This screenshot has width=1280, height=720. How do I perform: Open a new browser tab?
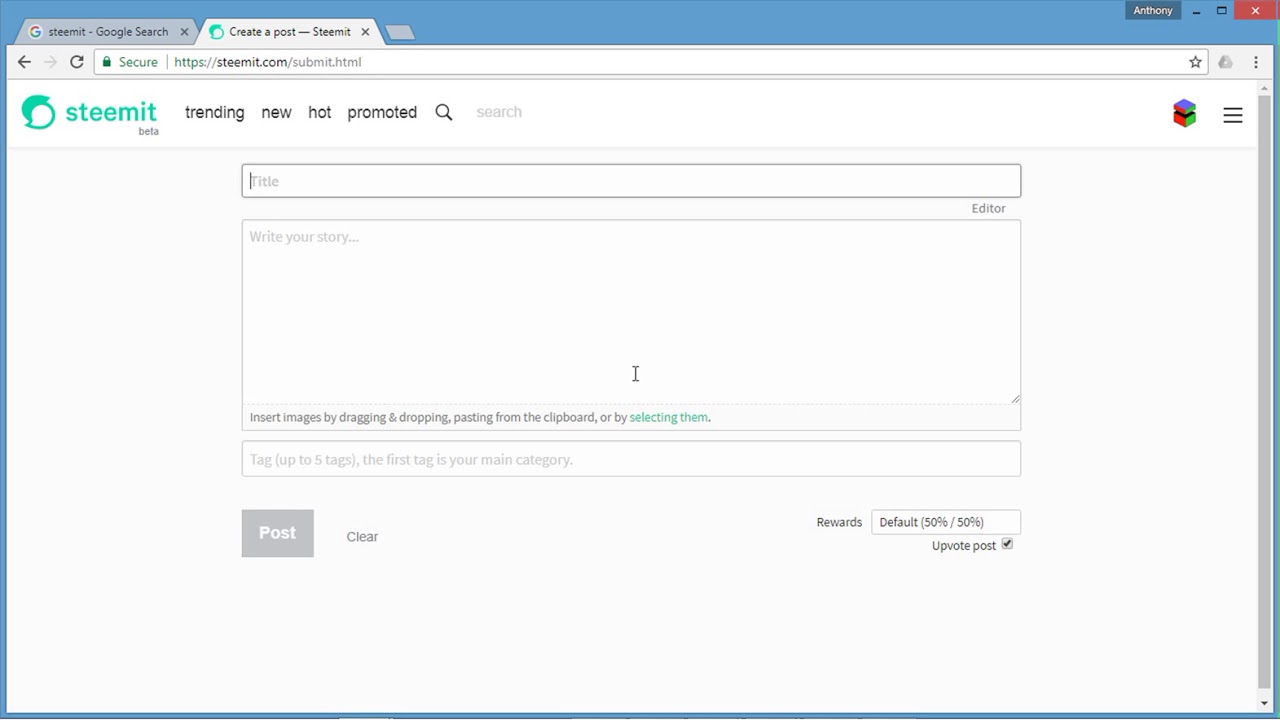coord(399,33)
